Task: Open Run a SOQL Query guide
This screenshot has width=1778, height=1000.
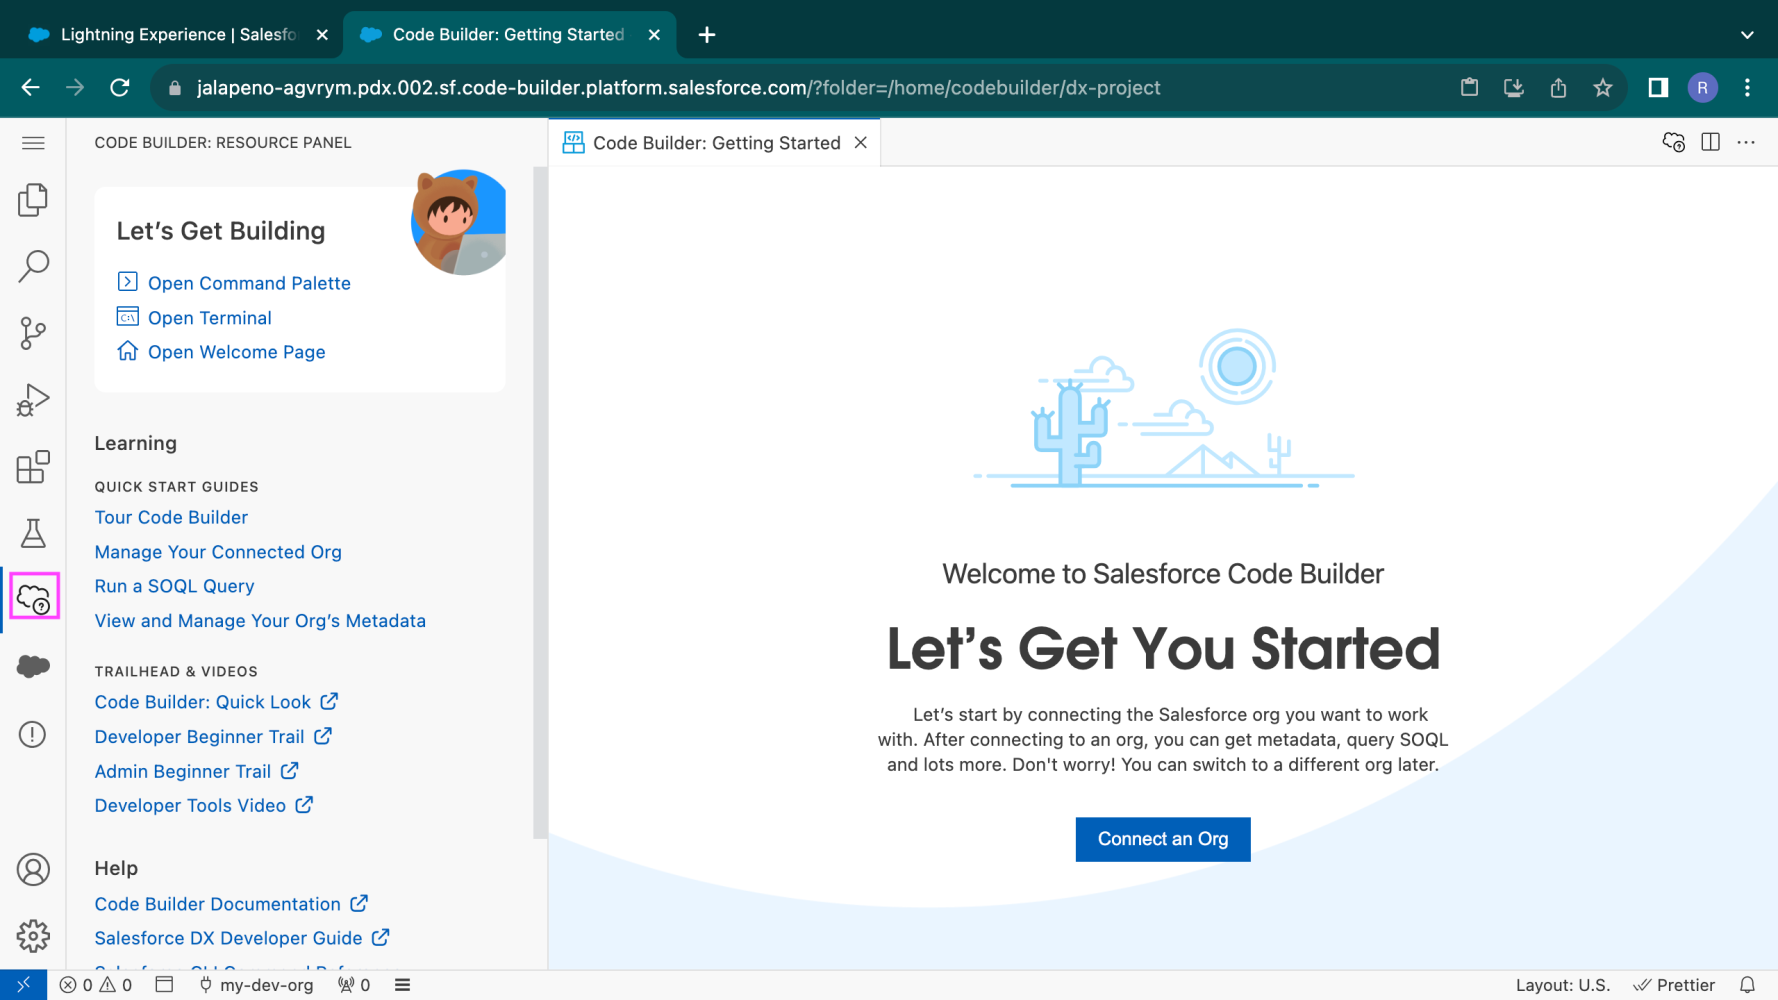Action: point(174,586)
